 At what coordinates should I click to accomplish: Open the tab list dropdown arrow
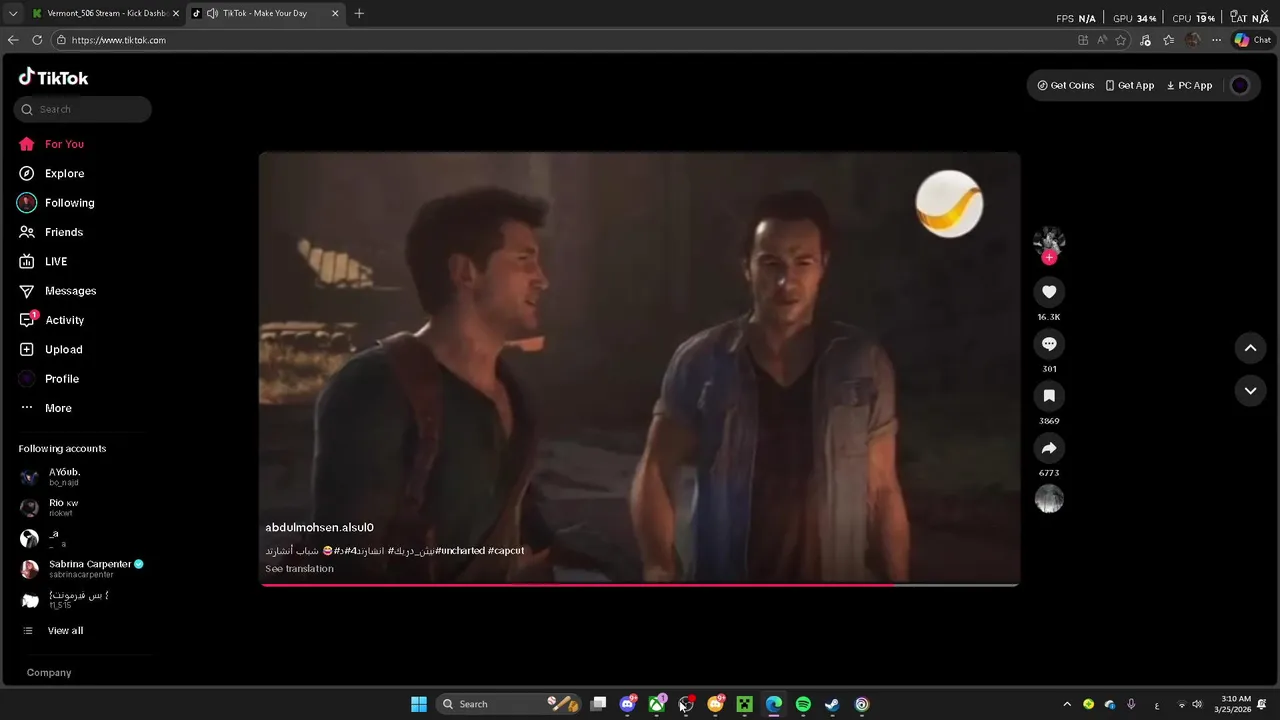coord(13,13)
